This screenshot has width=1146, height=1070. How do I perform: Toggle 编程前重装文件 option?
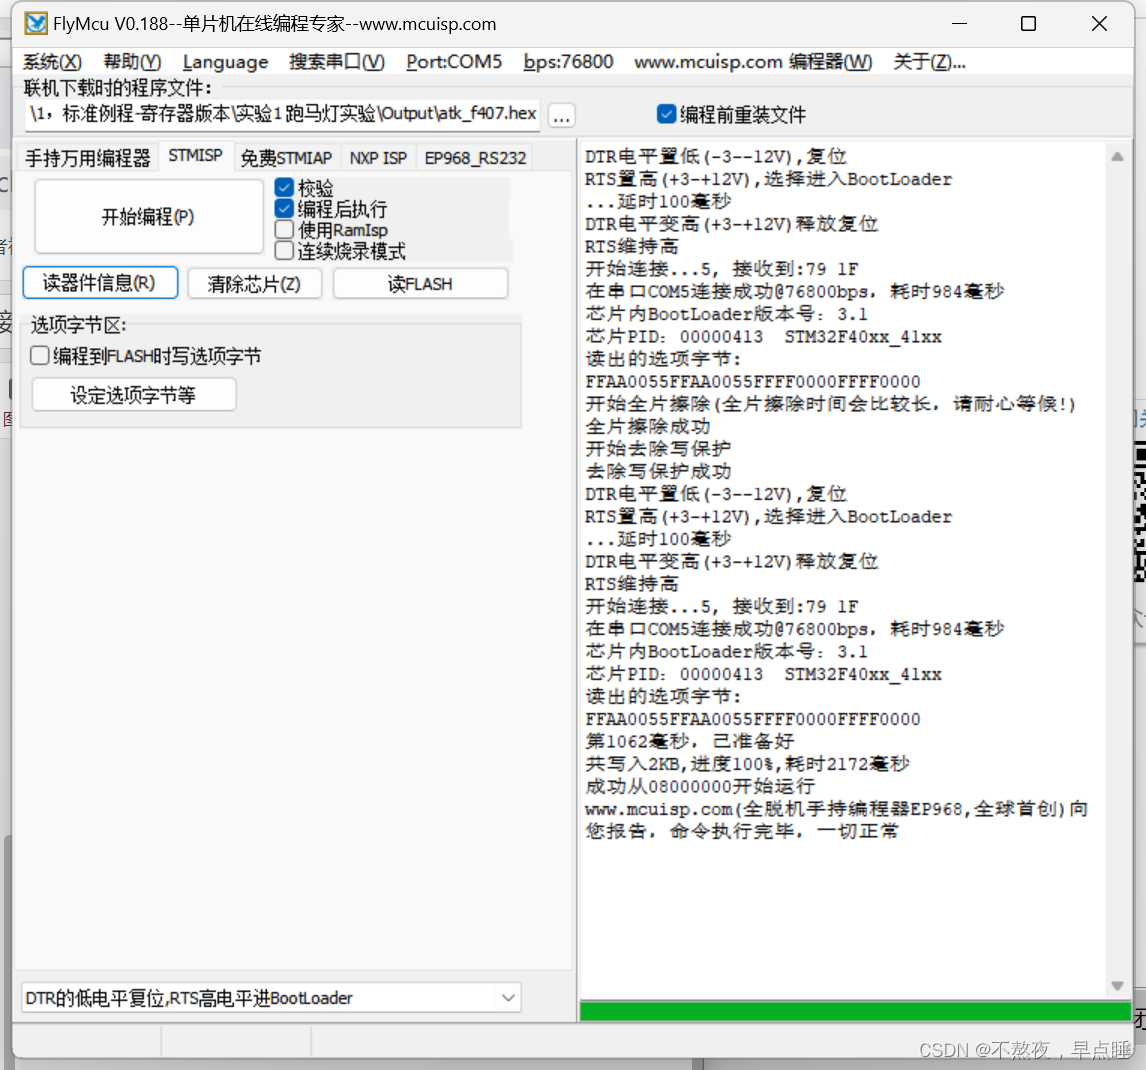pyautogui.click(x=666, y=114)
